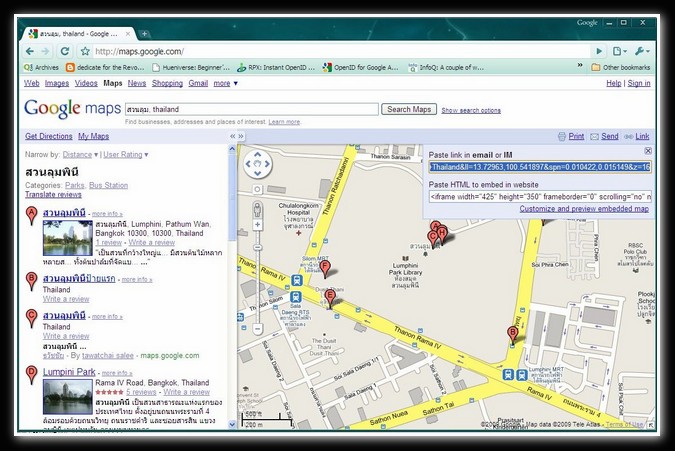
Task: Expand the User Rating dropdown
Action: 126,154
